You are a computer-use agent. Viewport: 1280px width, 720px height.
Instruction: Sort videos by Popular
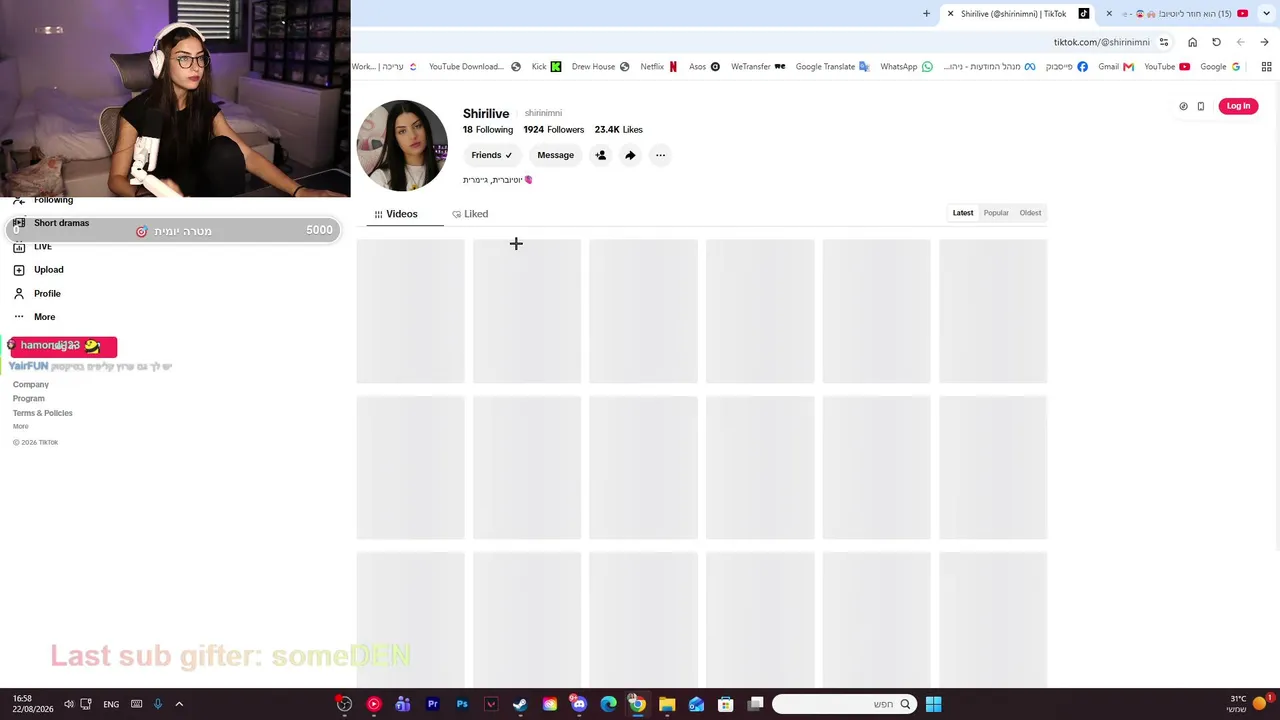click(996, 213)
